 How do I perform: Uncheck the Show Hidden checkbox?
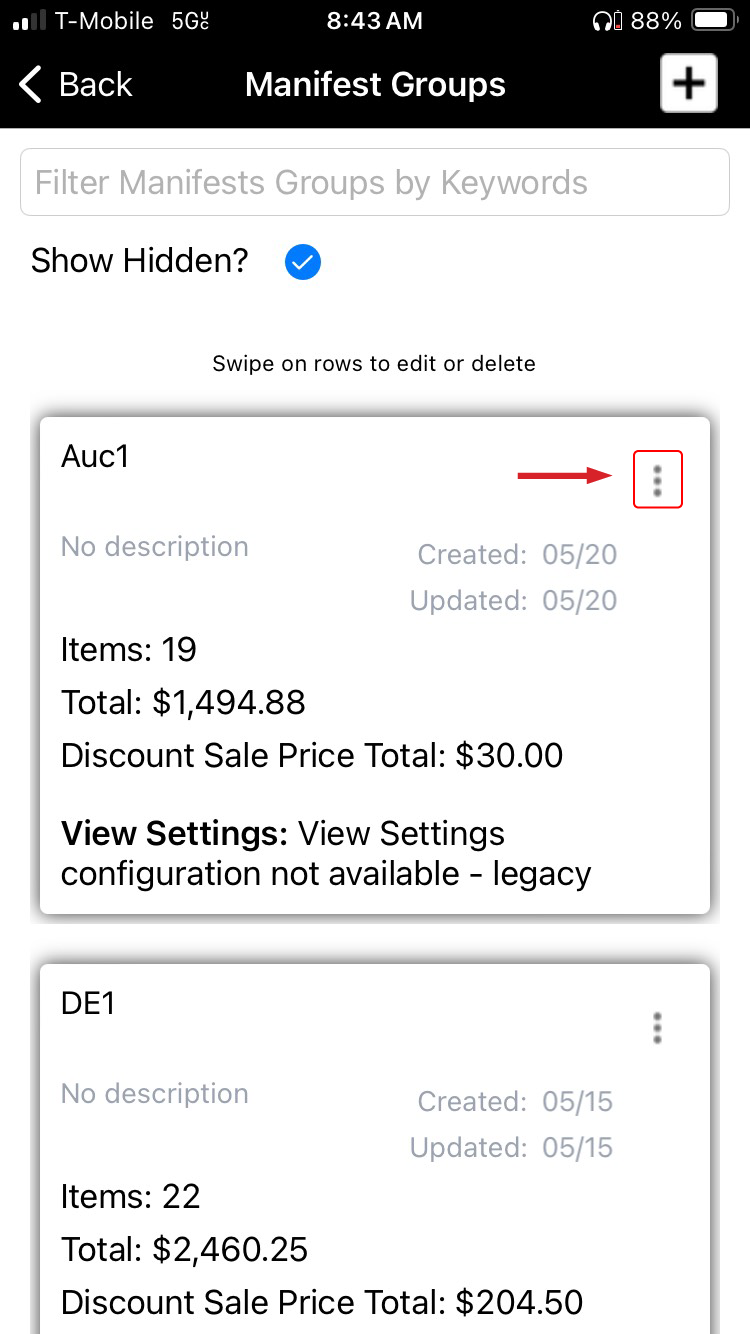coord(302,262)
